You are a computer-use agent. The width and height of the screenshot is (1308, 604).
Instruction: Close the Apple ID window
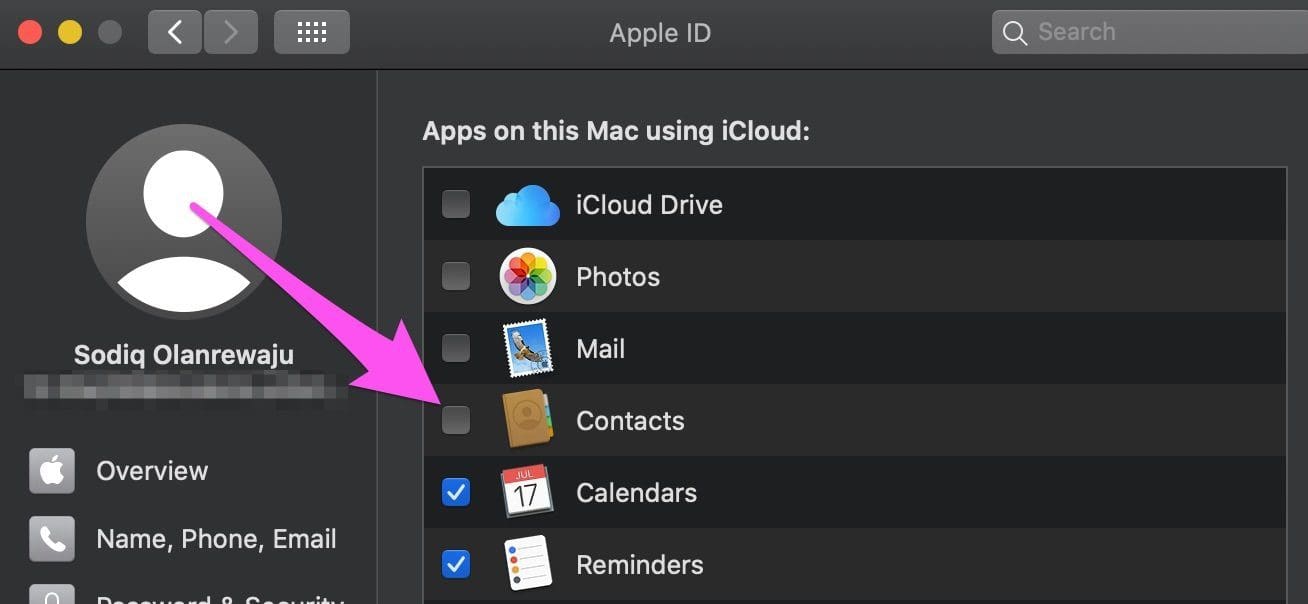coord(30,32)
